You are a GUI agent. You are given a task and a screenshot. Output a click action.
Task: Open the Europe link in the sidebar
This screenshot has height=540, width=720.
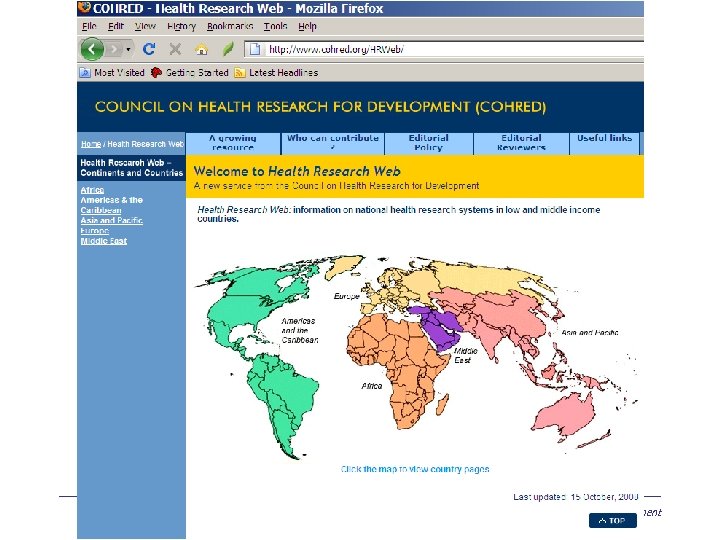(x=95, y=231)
